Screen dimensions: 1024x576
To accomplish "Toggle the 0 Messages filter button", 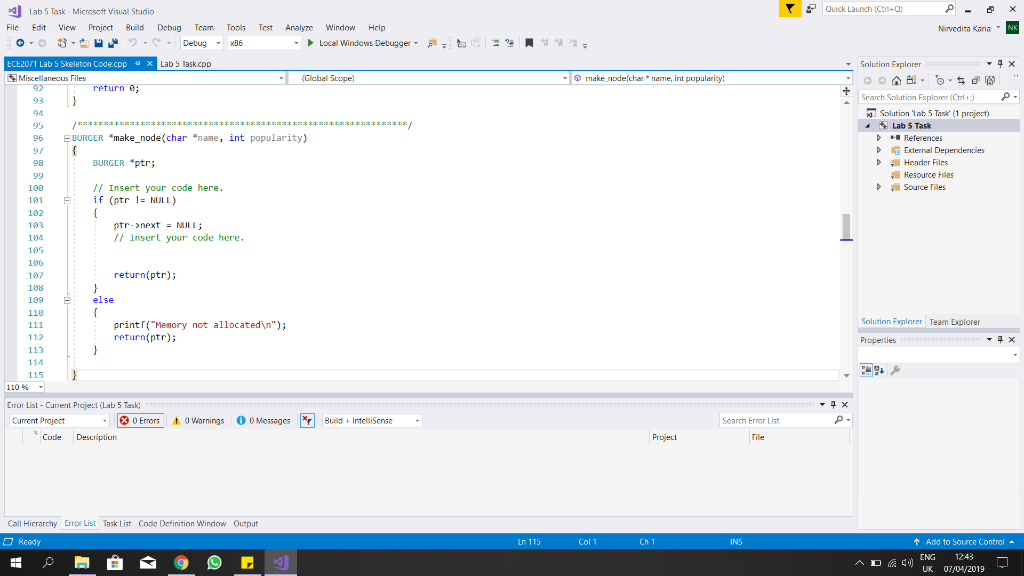I will click(x=263, y=421).
